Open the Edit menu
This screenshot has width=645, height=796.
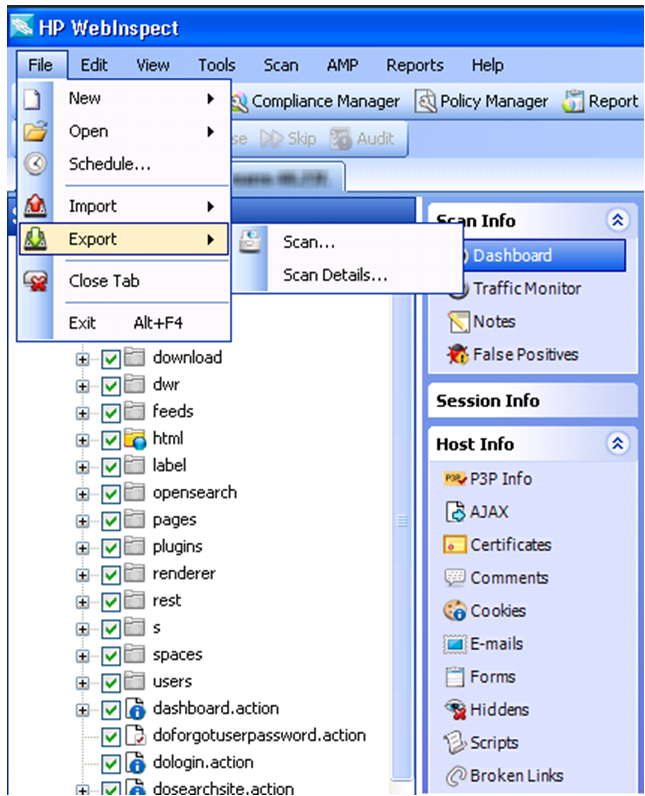coord(94,65)
